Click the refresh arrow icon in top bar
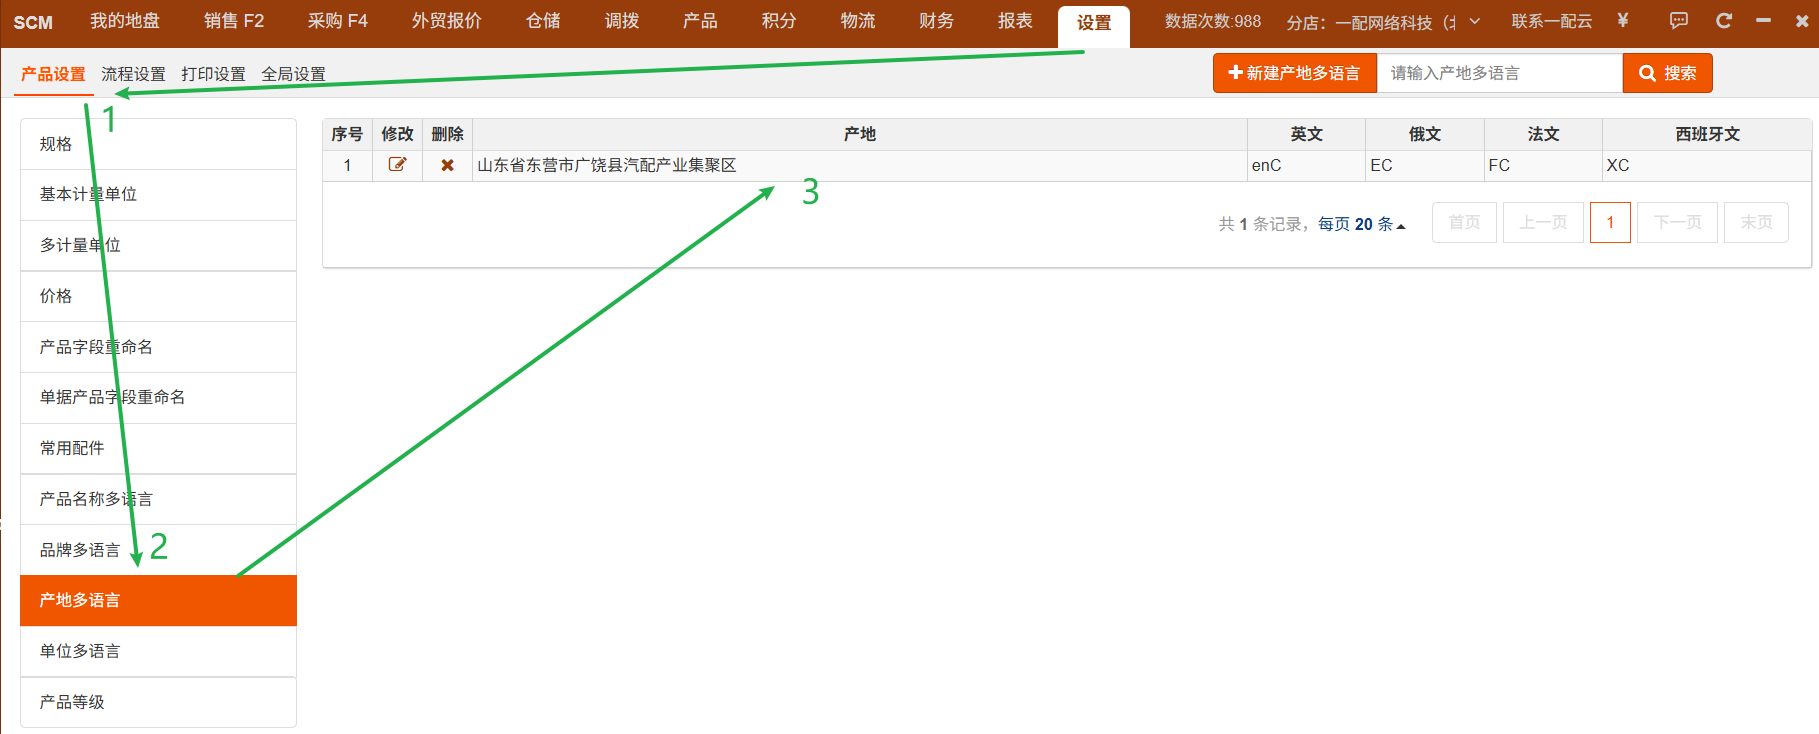 pyautogui.click(x=1724, y=20)
